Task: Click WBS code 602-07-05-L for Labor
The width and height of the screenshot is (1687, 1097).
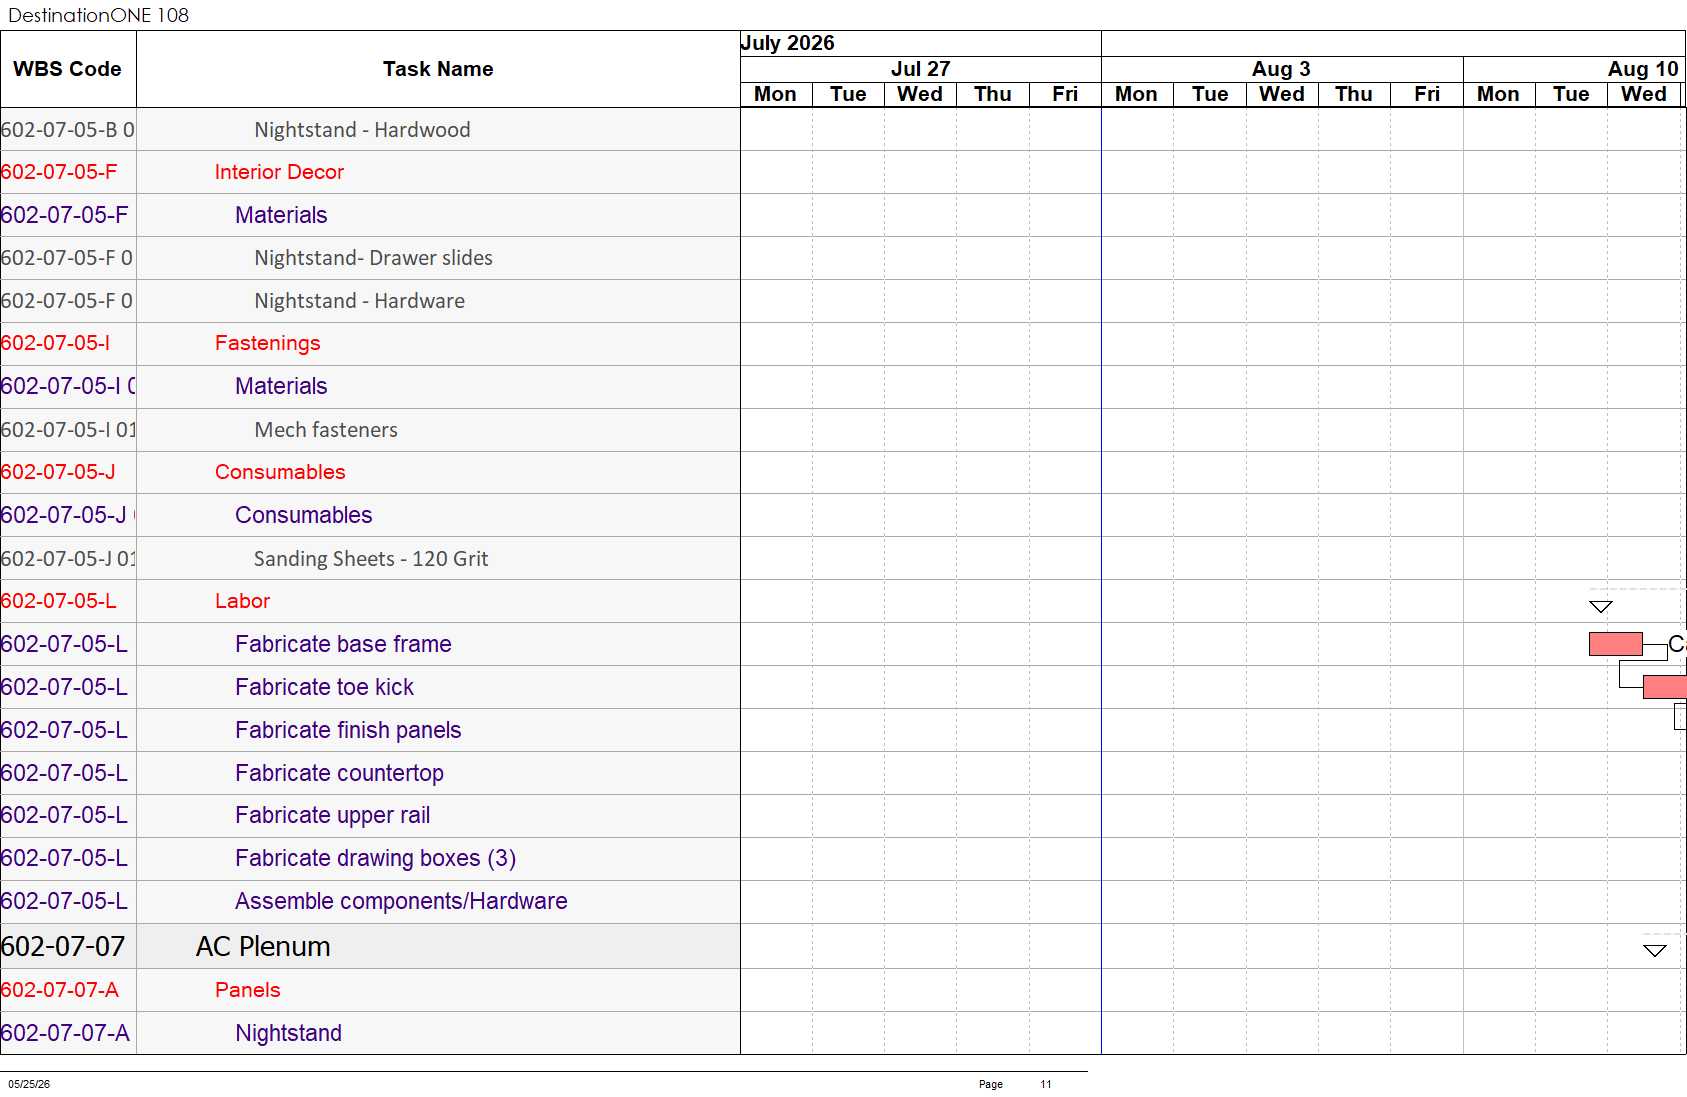Action: tap(59, 601)
